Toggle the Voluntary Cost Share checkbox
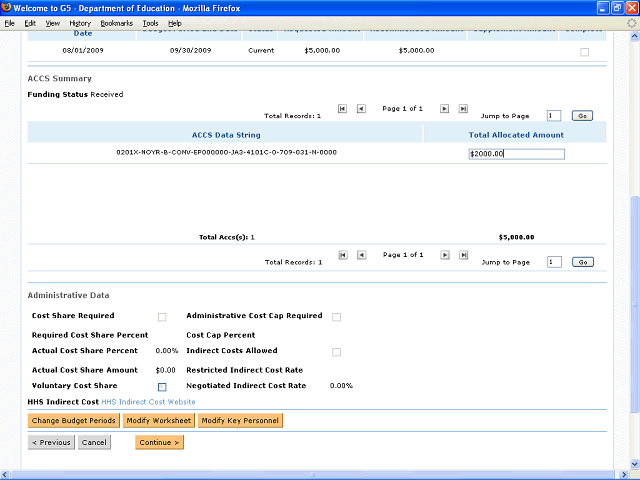The image size is (640, 480). [x=162, y=386]
